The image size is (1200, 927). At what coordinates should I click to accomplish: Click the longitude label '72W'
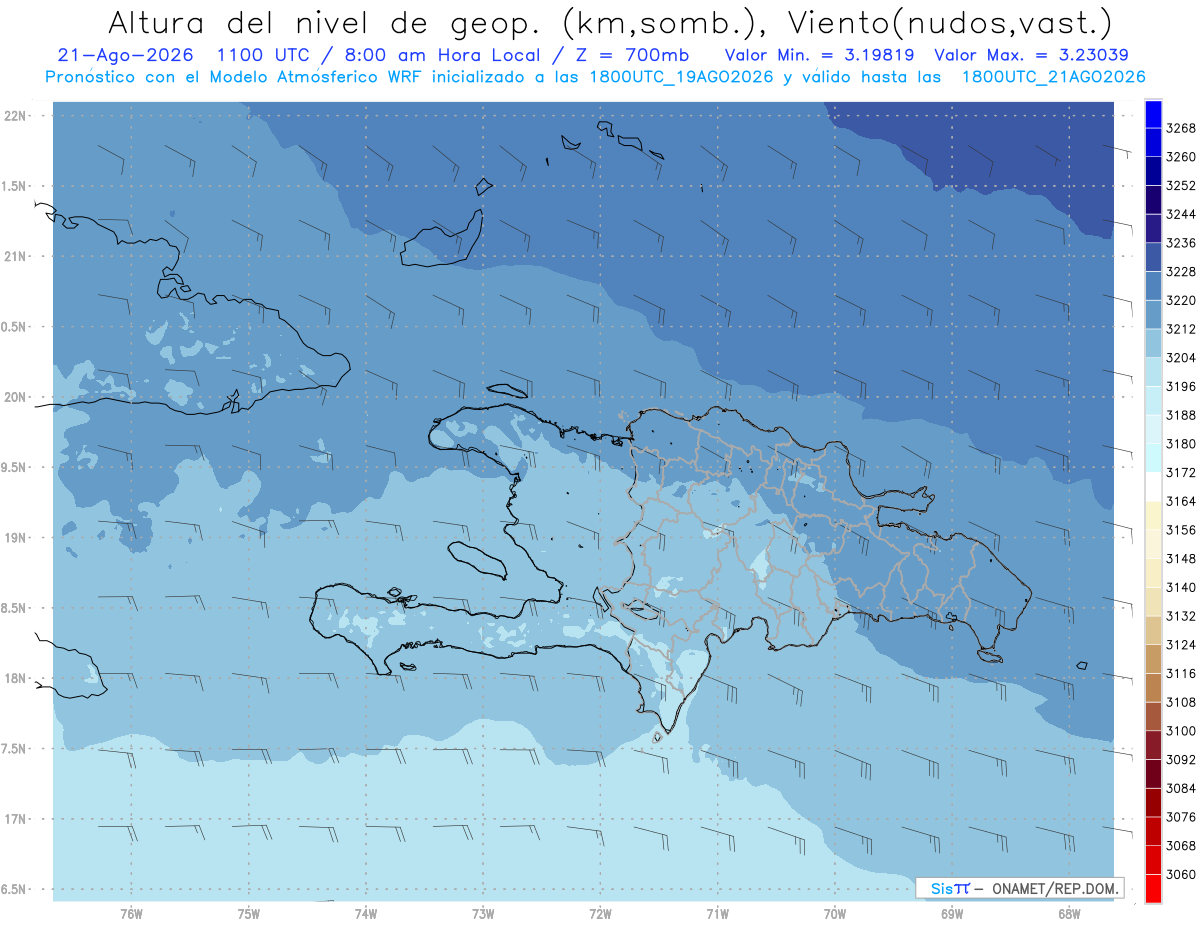tap(600, 913)
